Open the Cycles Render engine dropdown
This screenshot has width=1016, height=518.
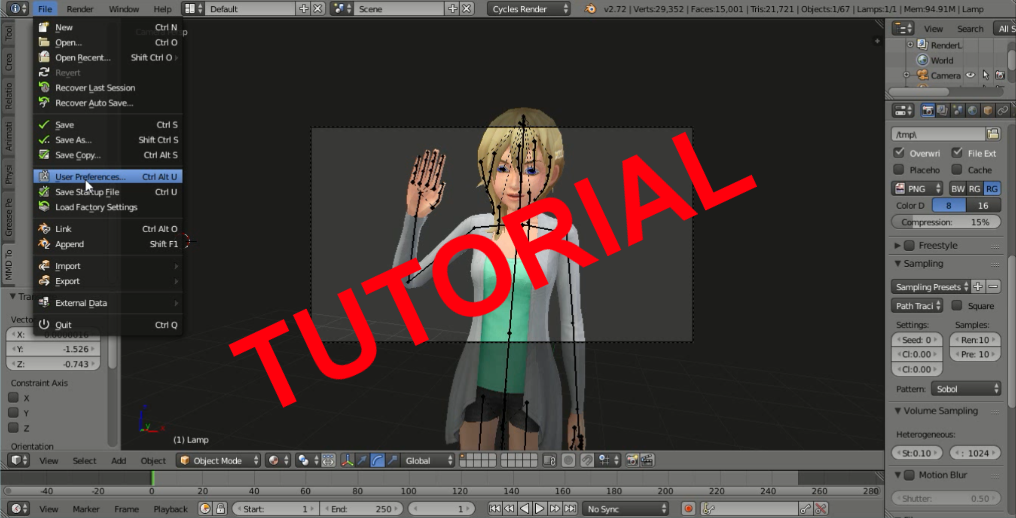pyautogui.click(x=529, y=9)
